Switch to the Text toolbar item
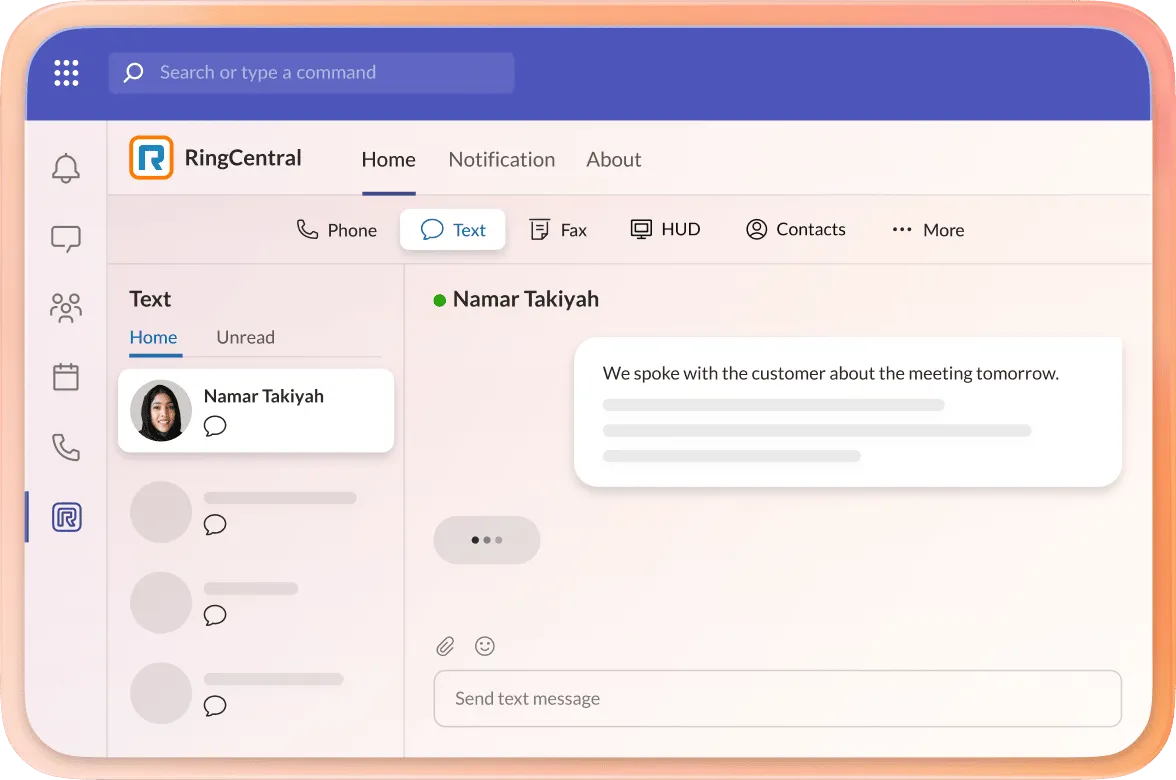Screen dimensions: 1176x780 point(452,229)
